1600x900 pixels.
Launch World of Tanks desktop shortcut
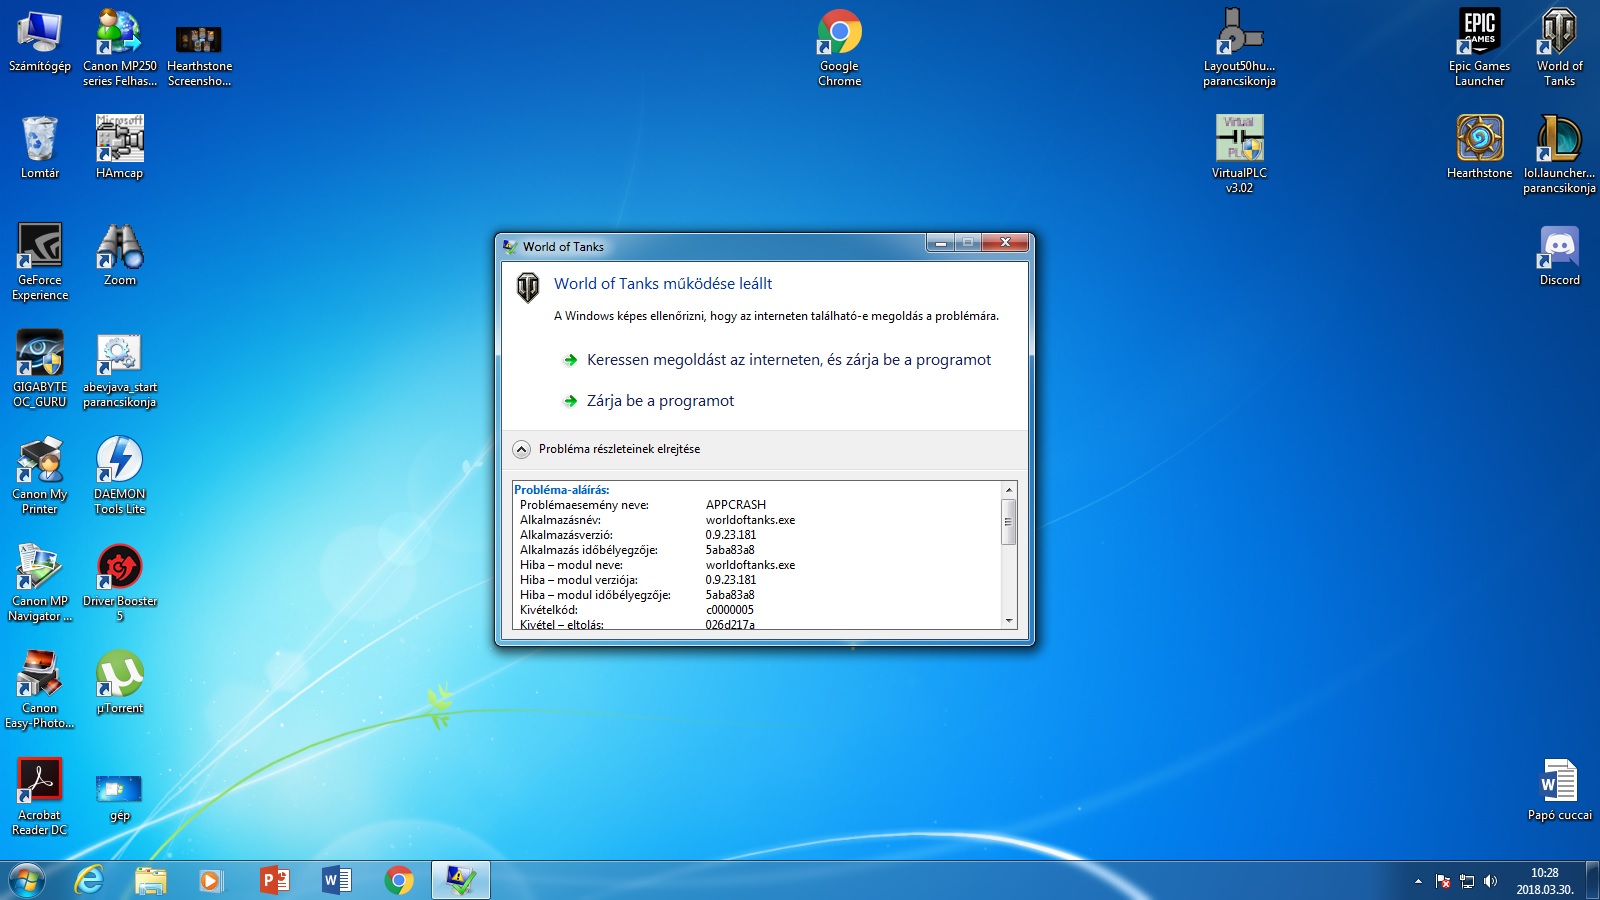[1560, 48]
